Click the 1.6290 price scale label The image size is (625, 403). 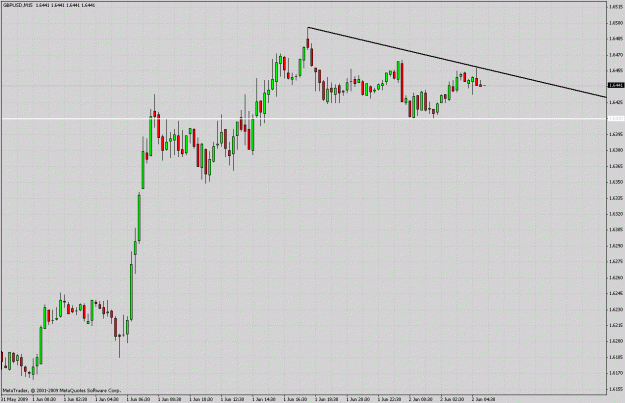[x=616, y=246]
